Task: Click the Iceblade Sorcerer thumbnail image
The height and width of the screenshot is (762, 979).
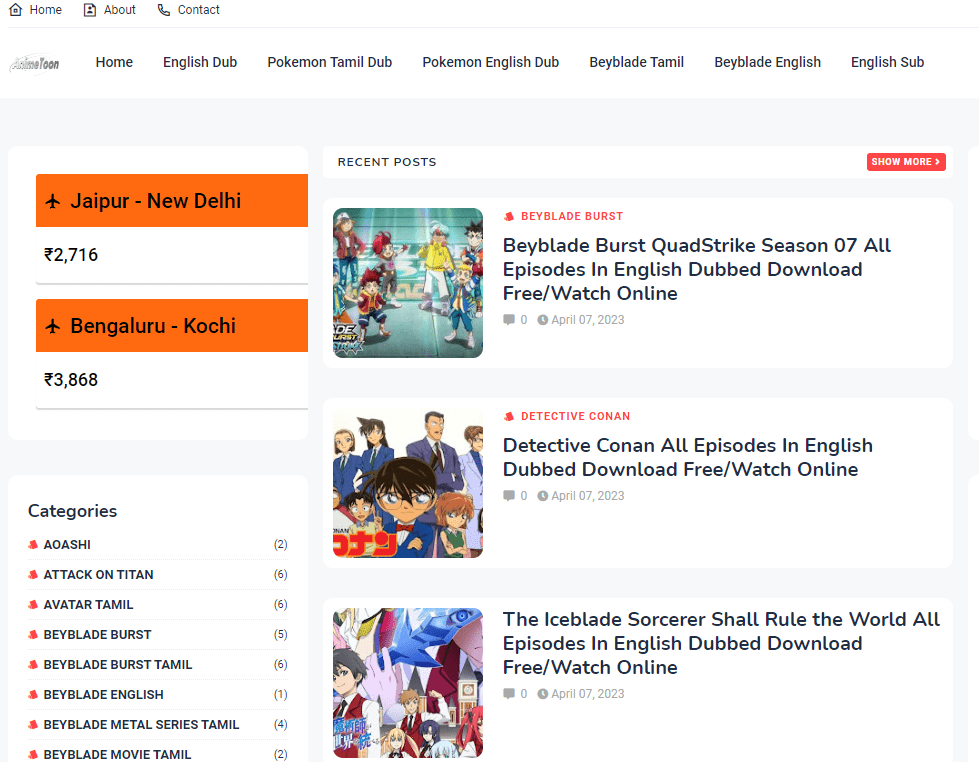Action: click(408, 683)
